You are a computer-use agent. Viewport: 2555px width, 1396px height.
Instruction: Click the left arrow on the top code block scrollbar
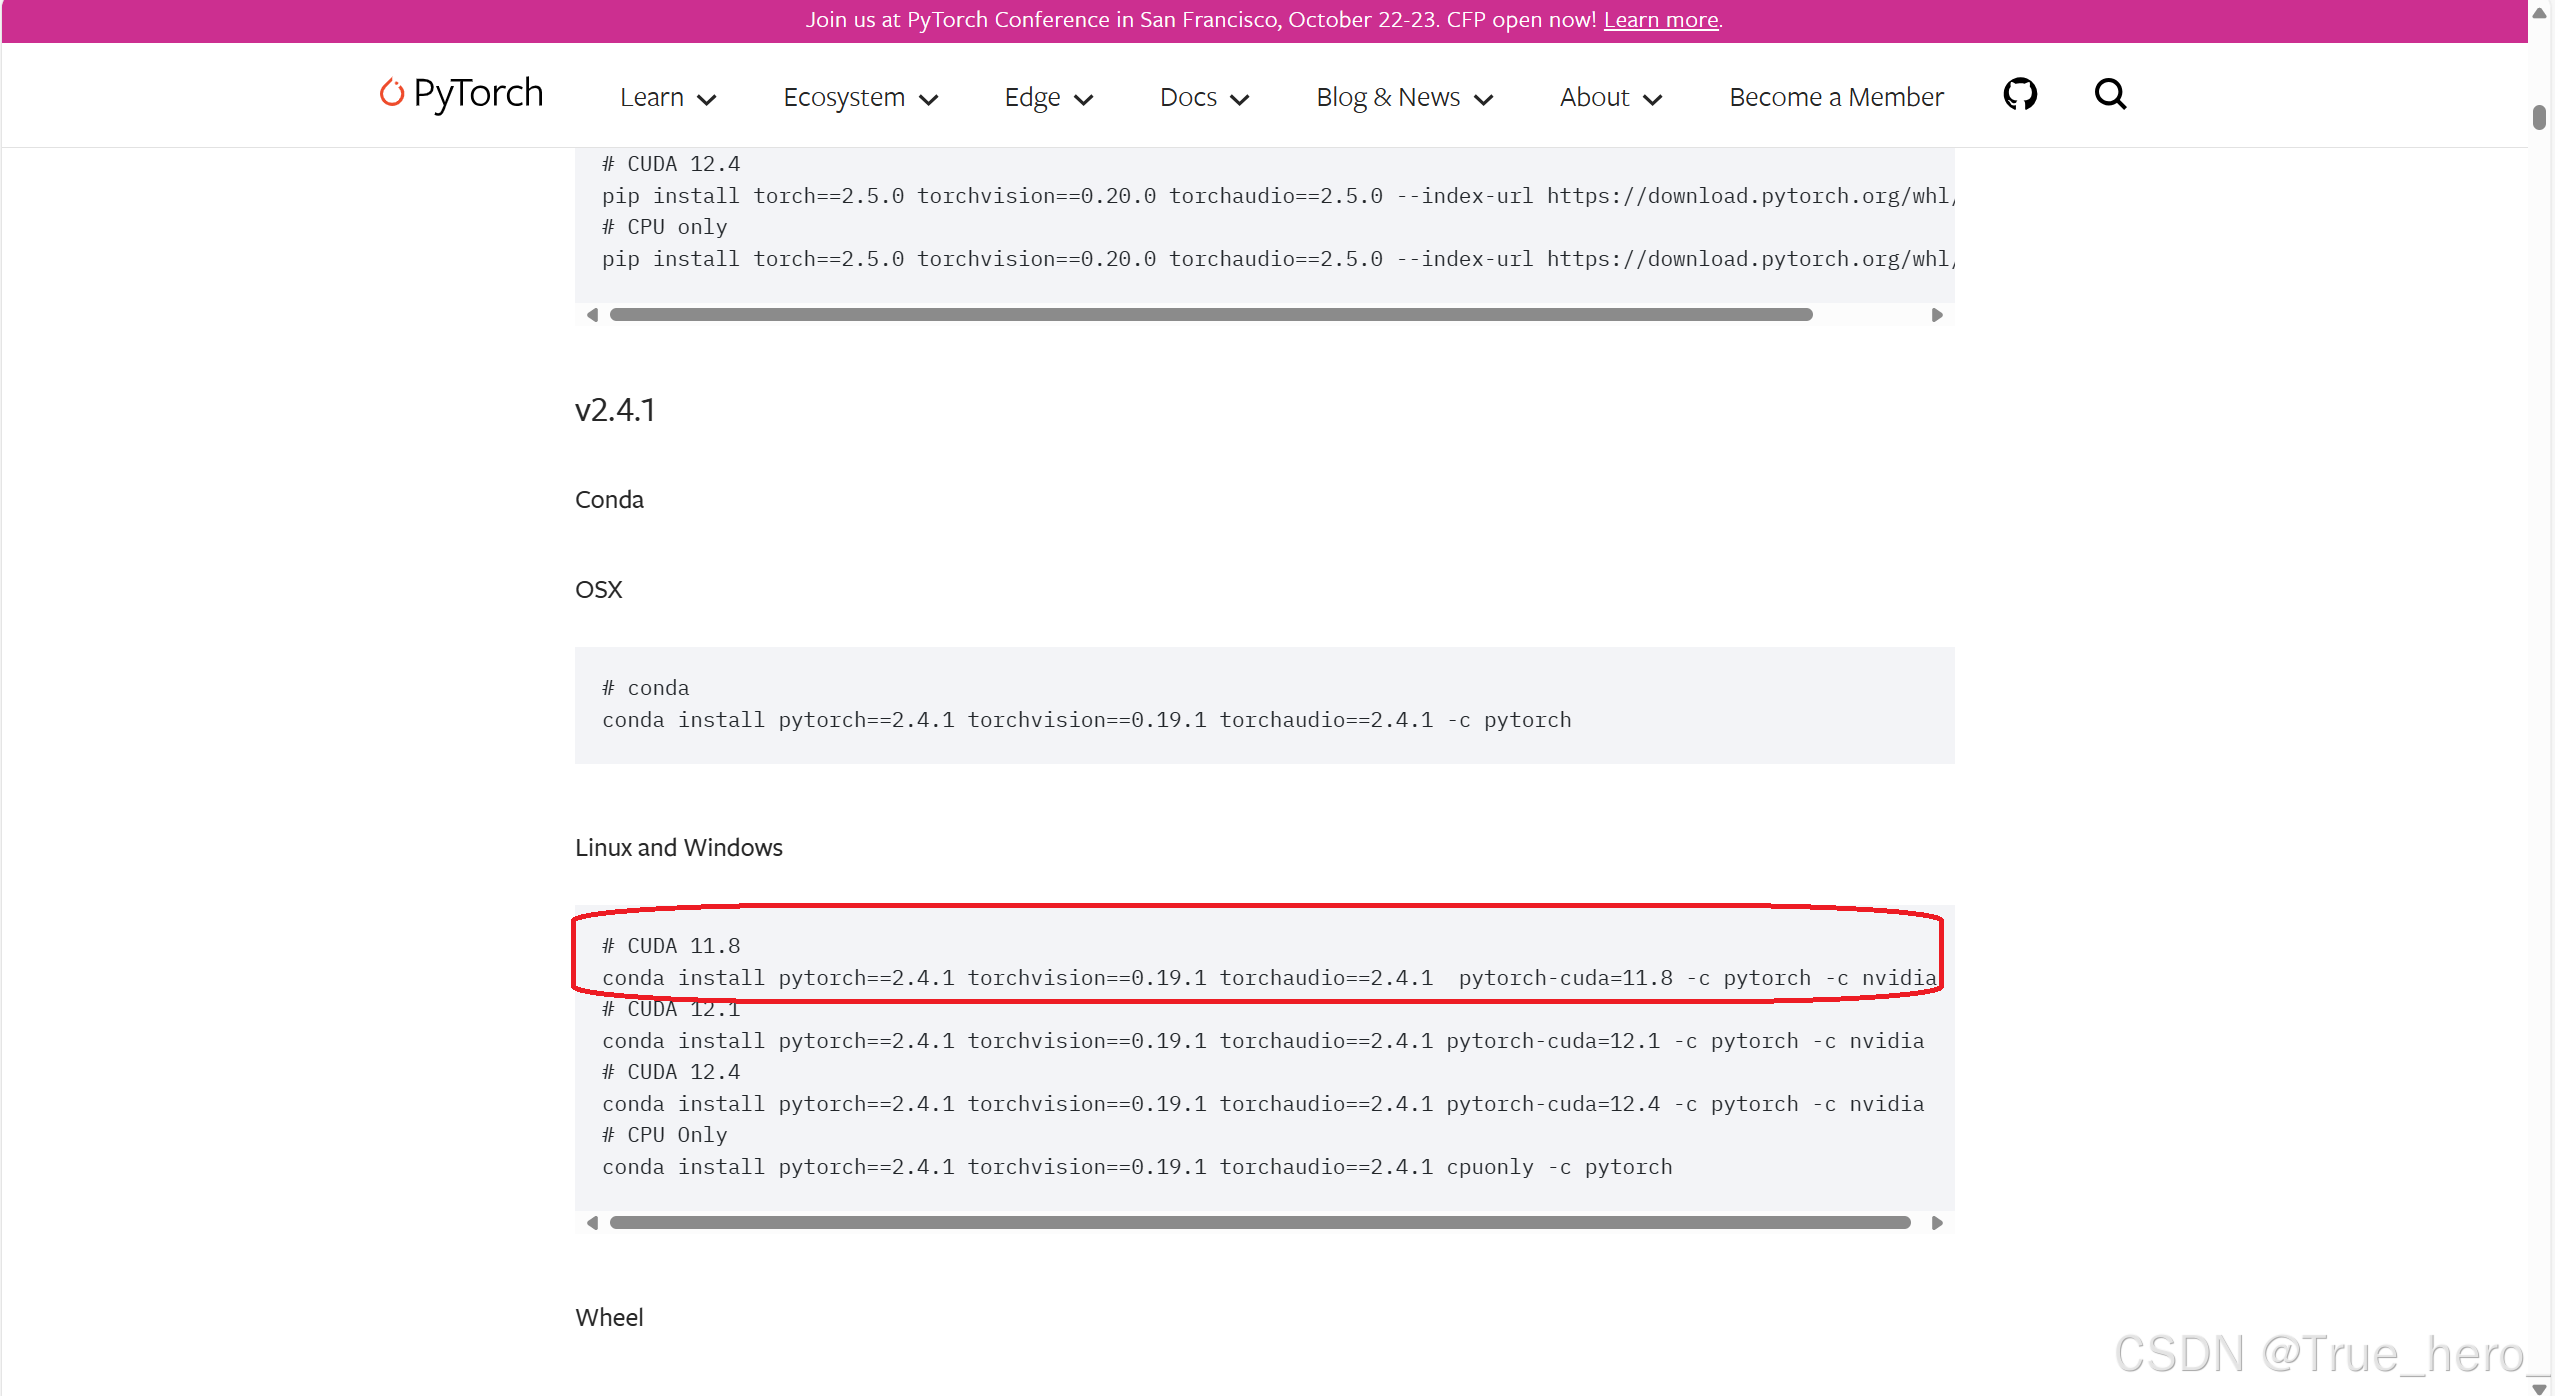[x=591, y=314]
